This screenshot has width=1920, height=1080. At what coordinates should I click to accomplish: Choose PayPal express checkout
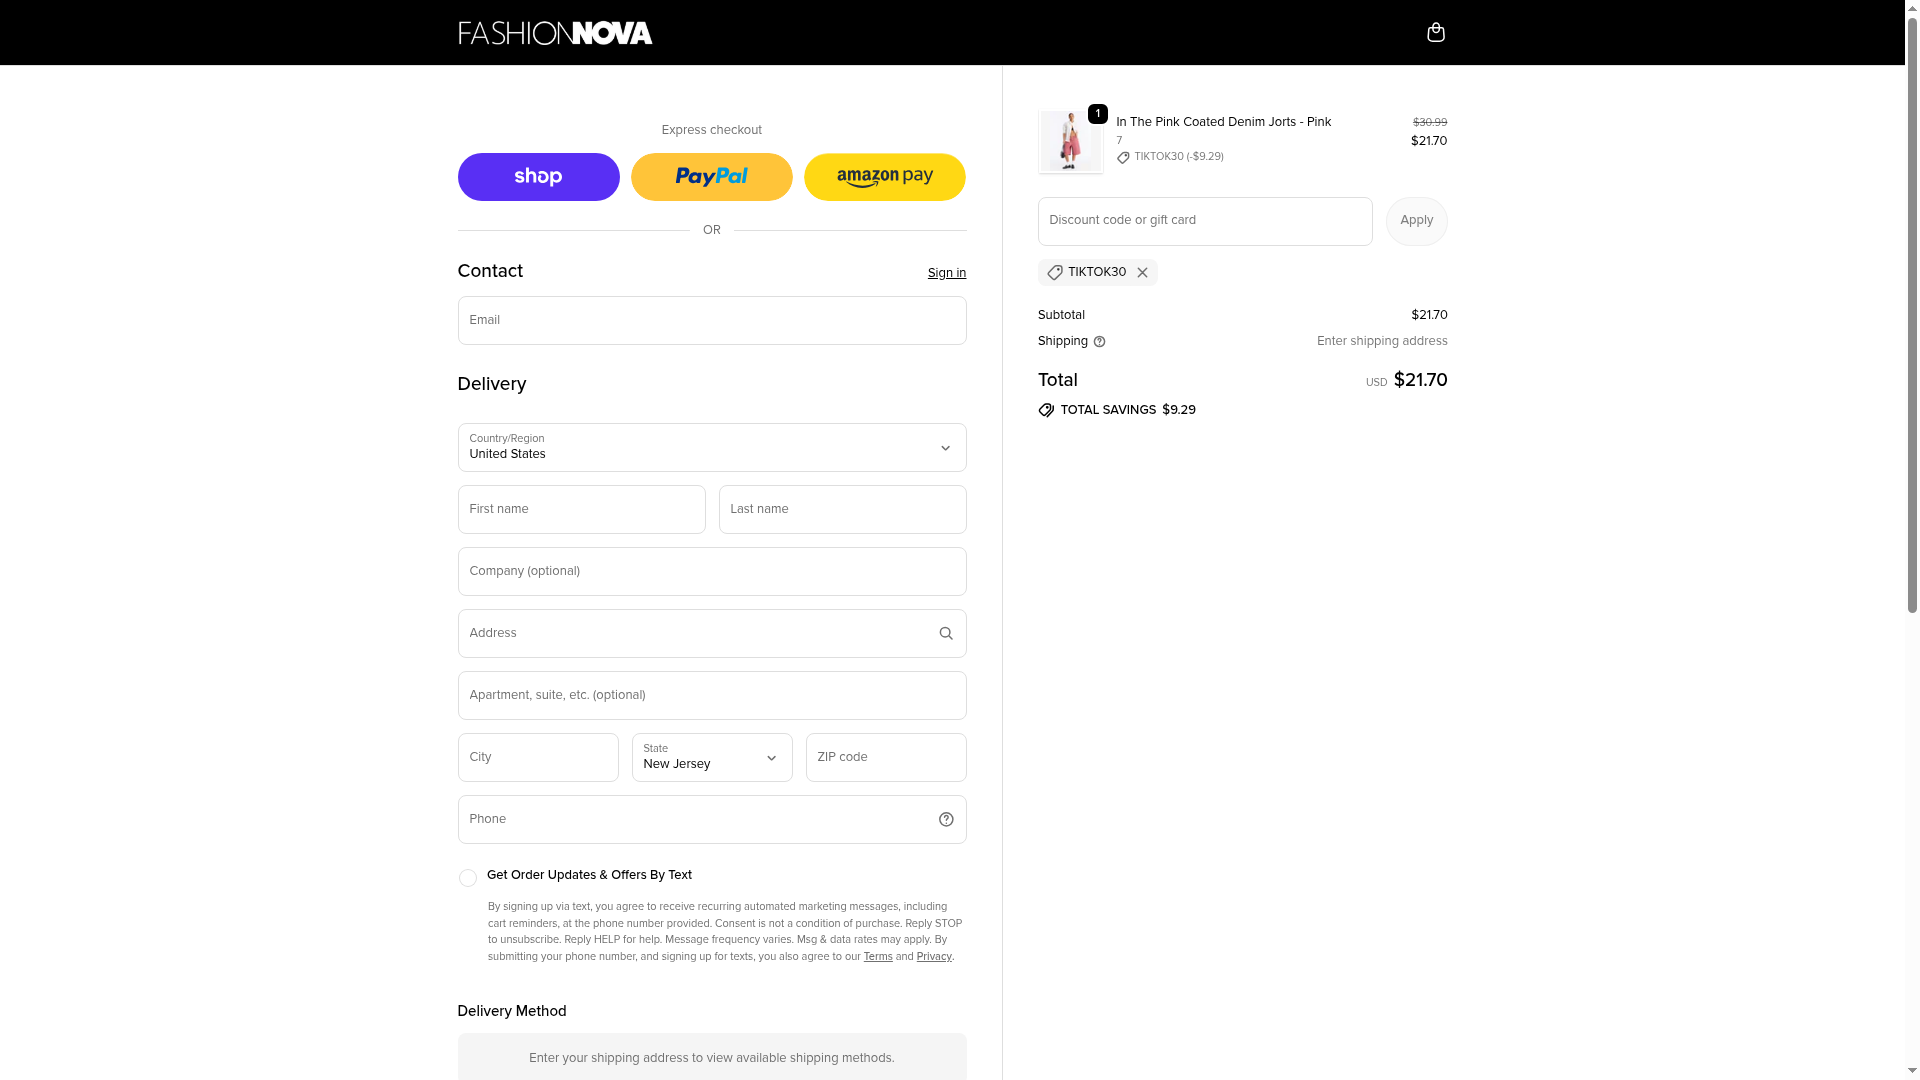click(711, 177)
